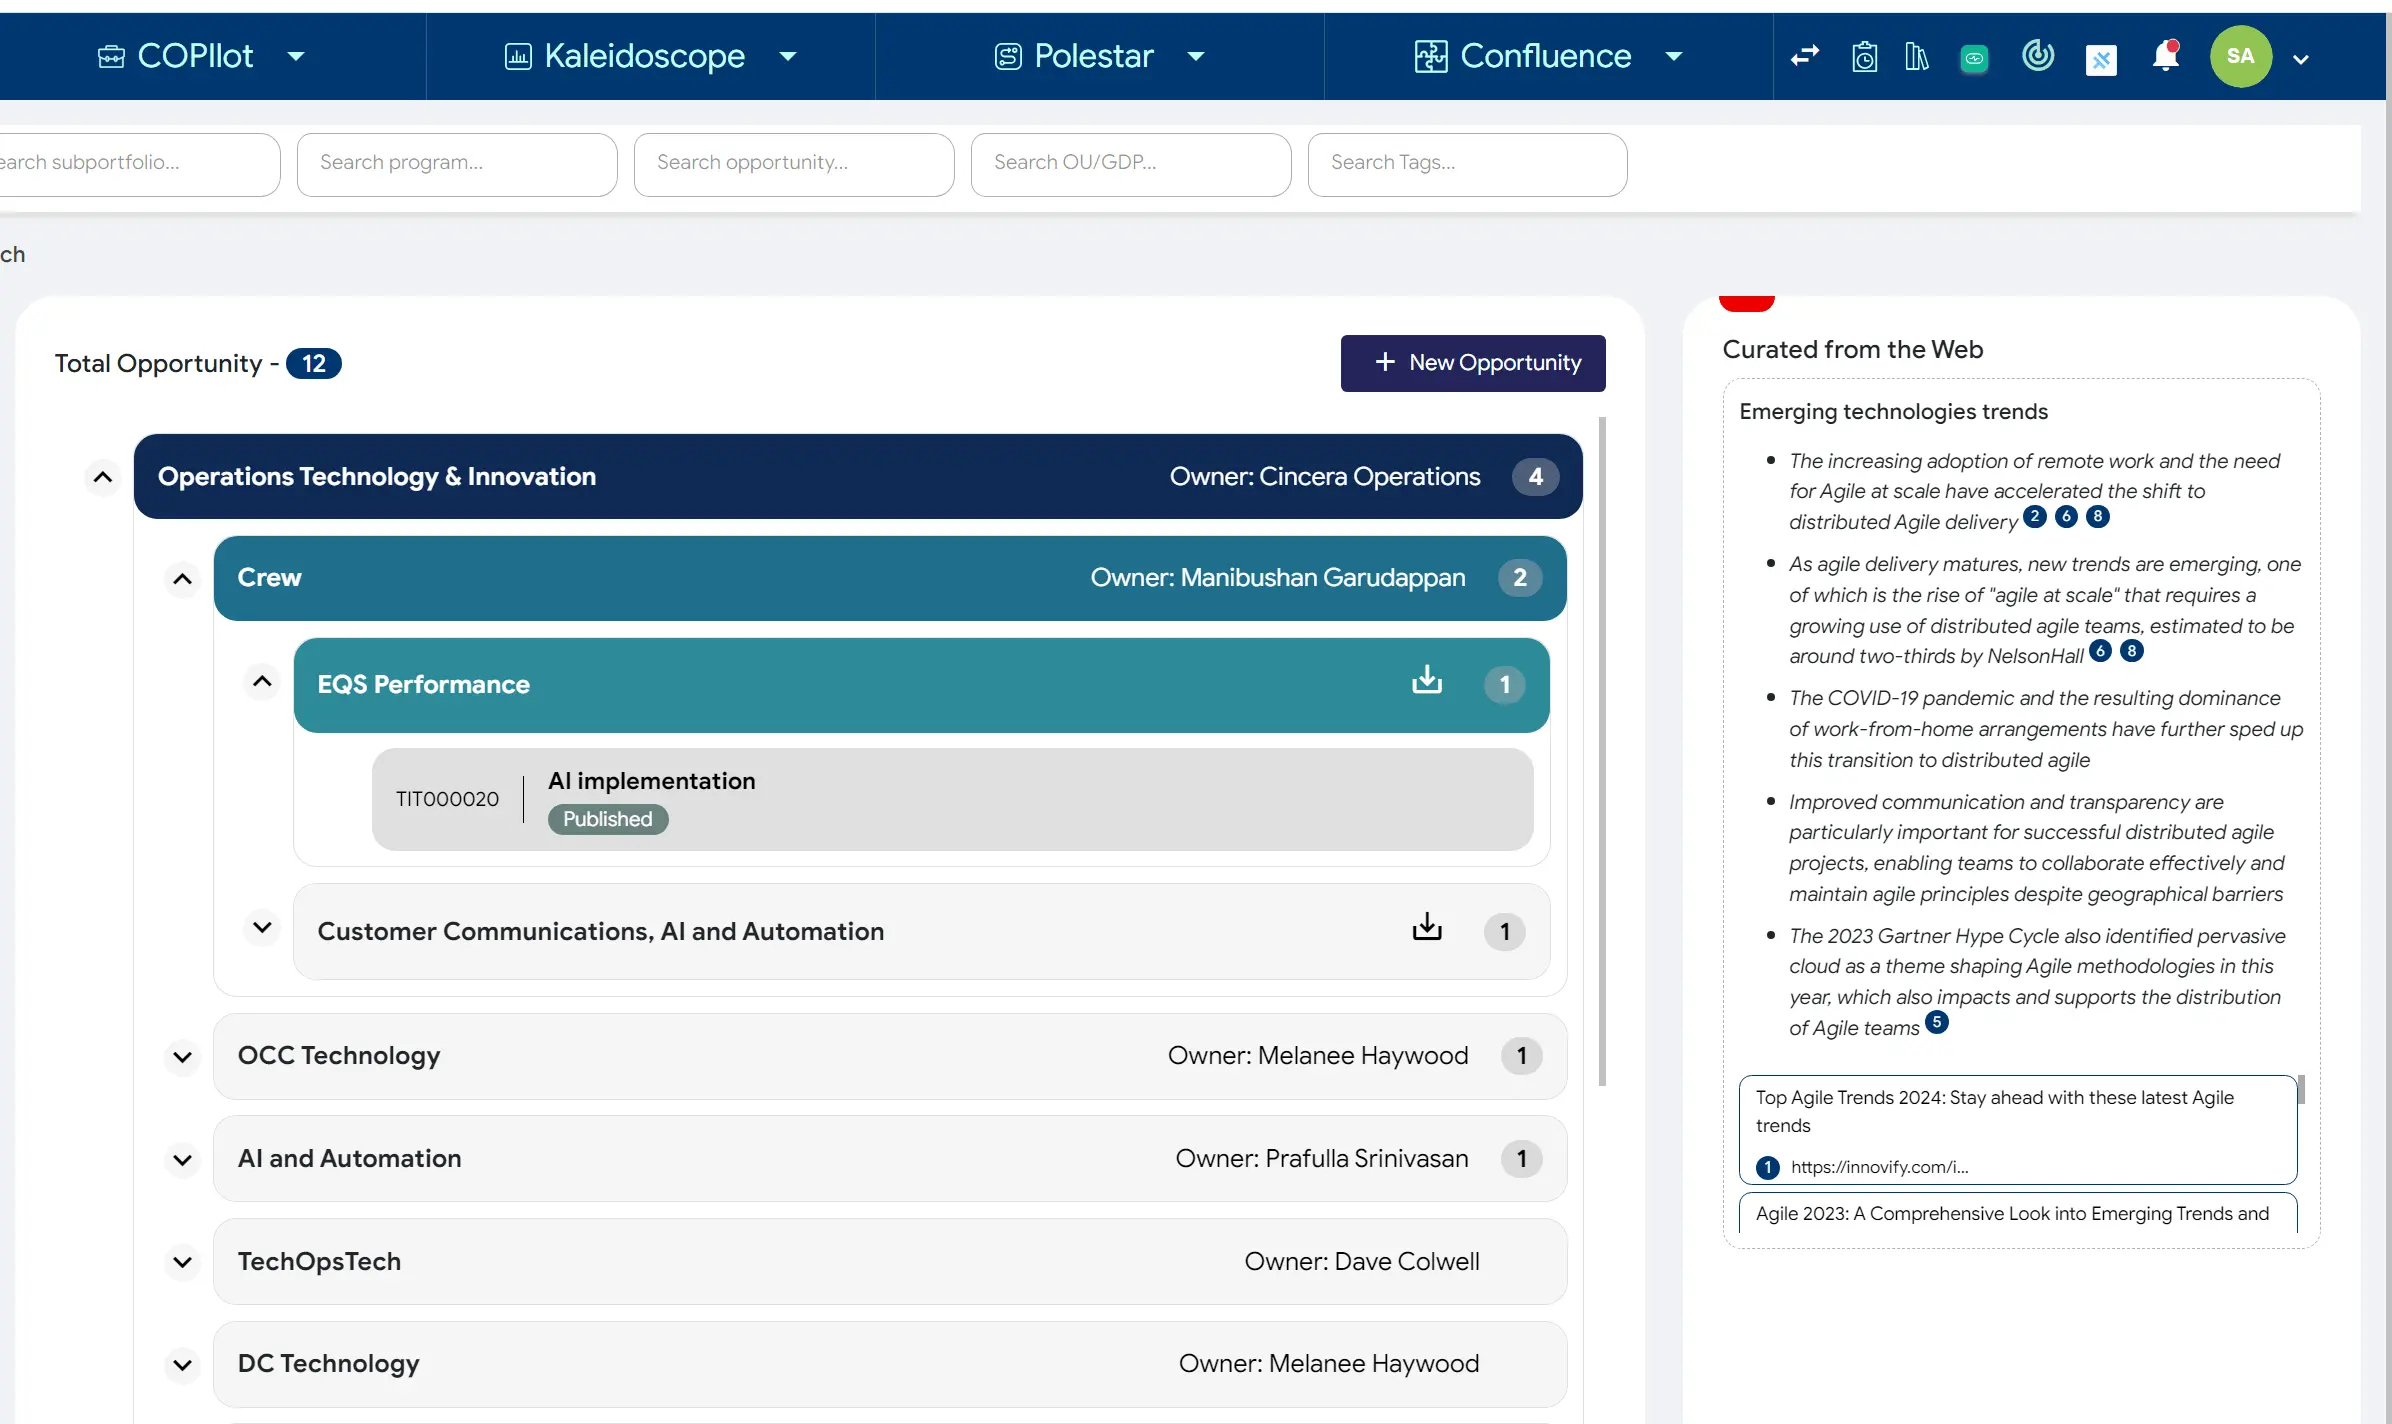Click the library books icon
Screen dimensions: 2392x1424
click(1916, 57)
